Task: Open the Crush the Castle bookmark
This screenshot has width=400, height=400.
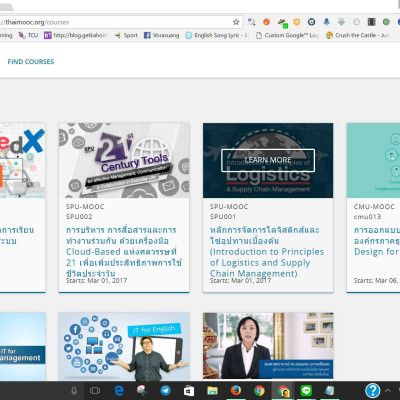Action: point(358,35)
